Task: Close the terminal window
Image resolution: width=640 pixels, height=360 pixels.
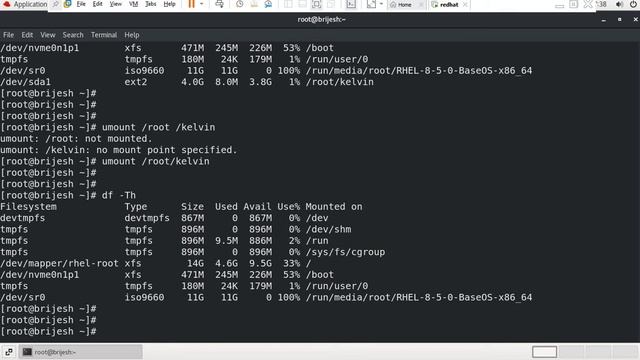Action: coord(636,20)
